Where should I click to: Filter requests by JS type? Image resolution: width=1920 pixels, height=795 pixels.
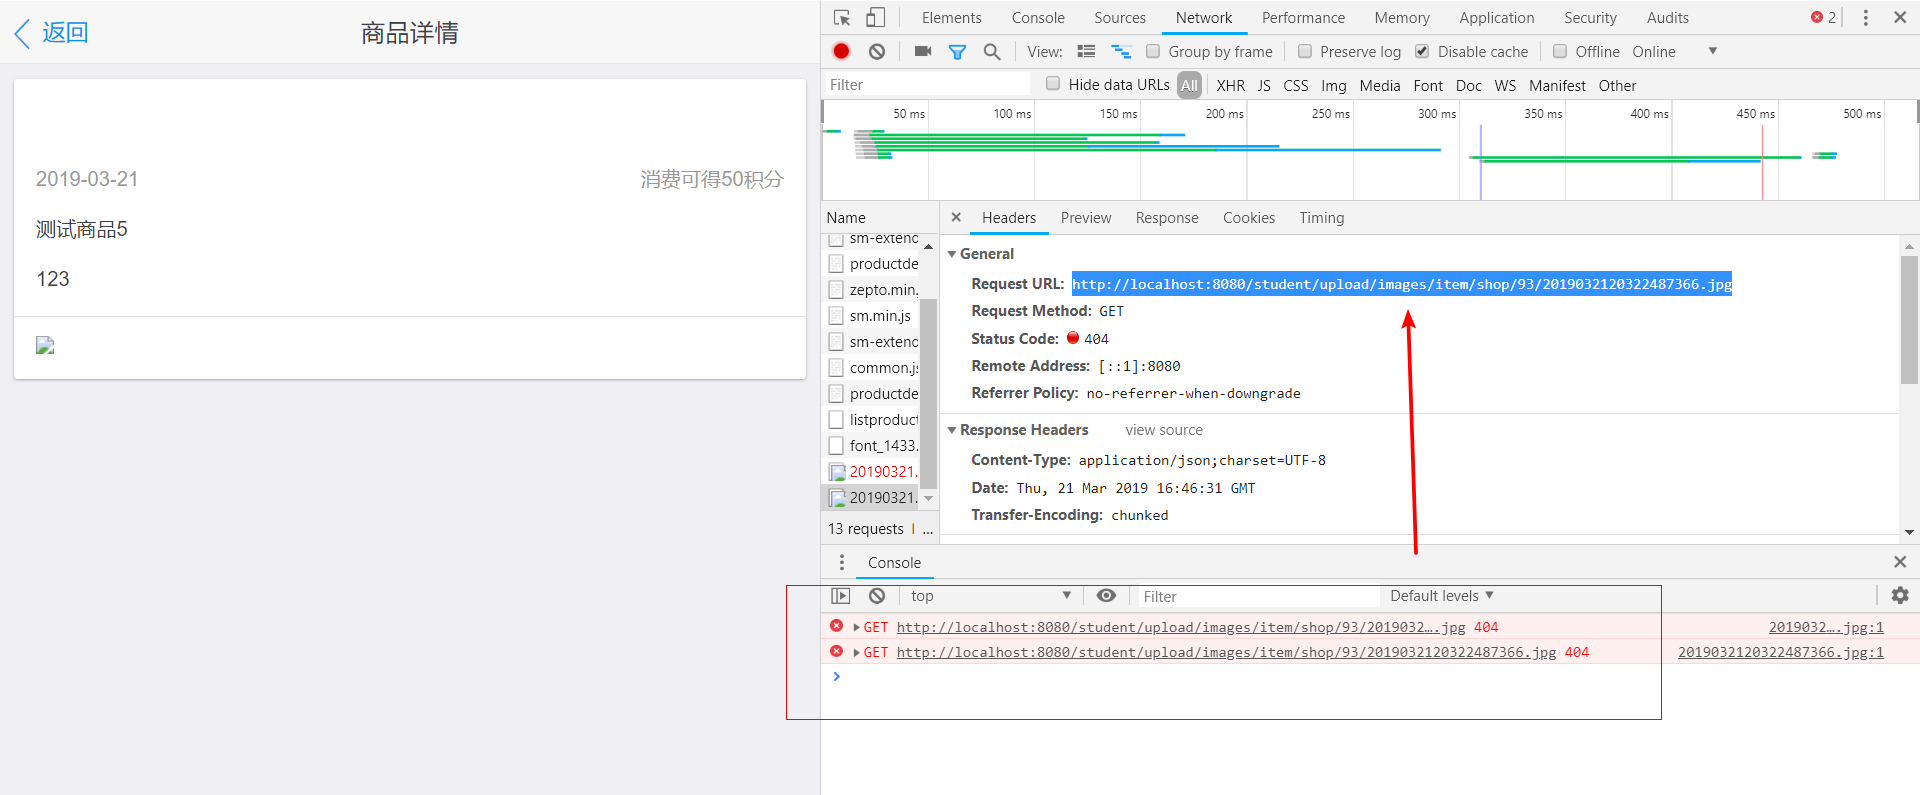click(1264, 85)
